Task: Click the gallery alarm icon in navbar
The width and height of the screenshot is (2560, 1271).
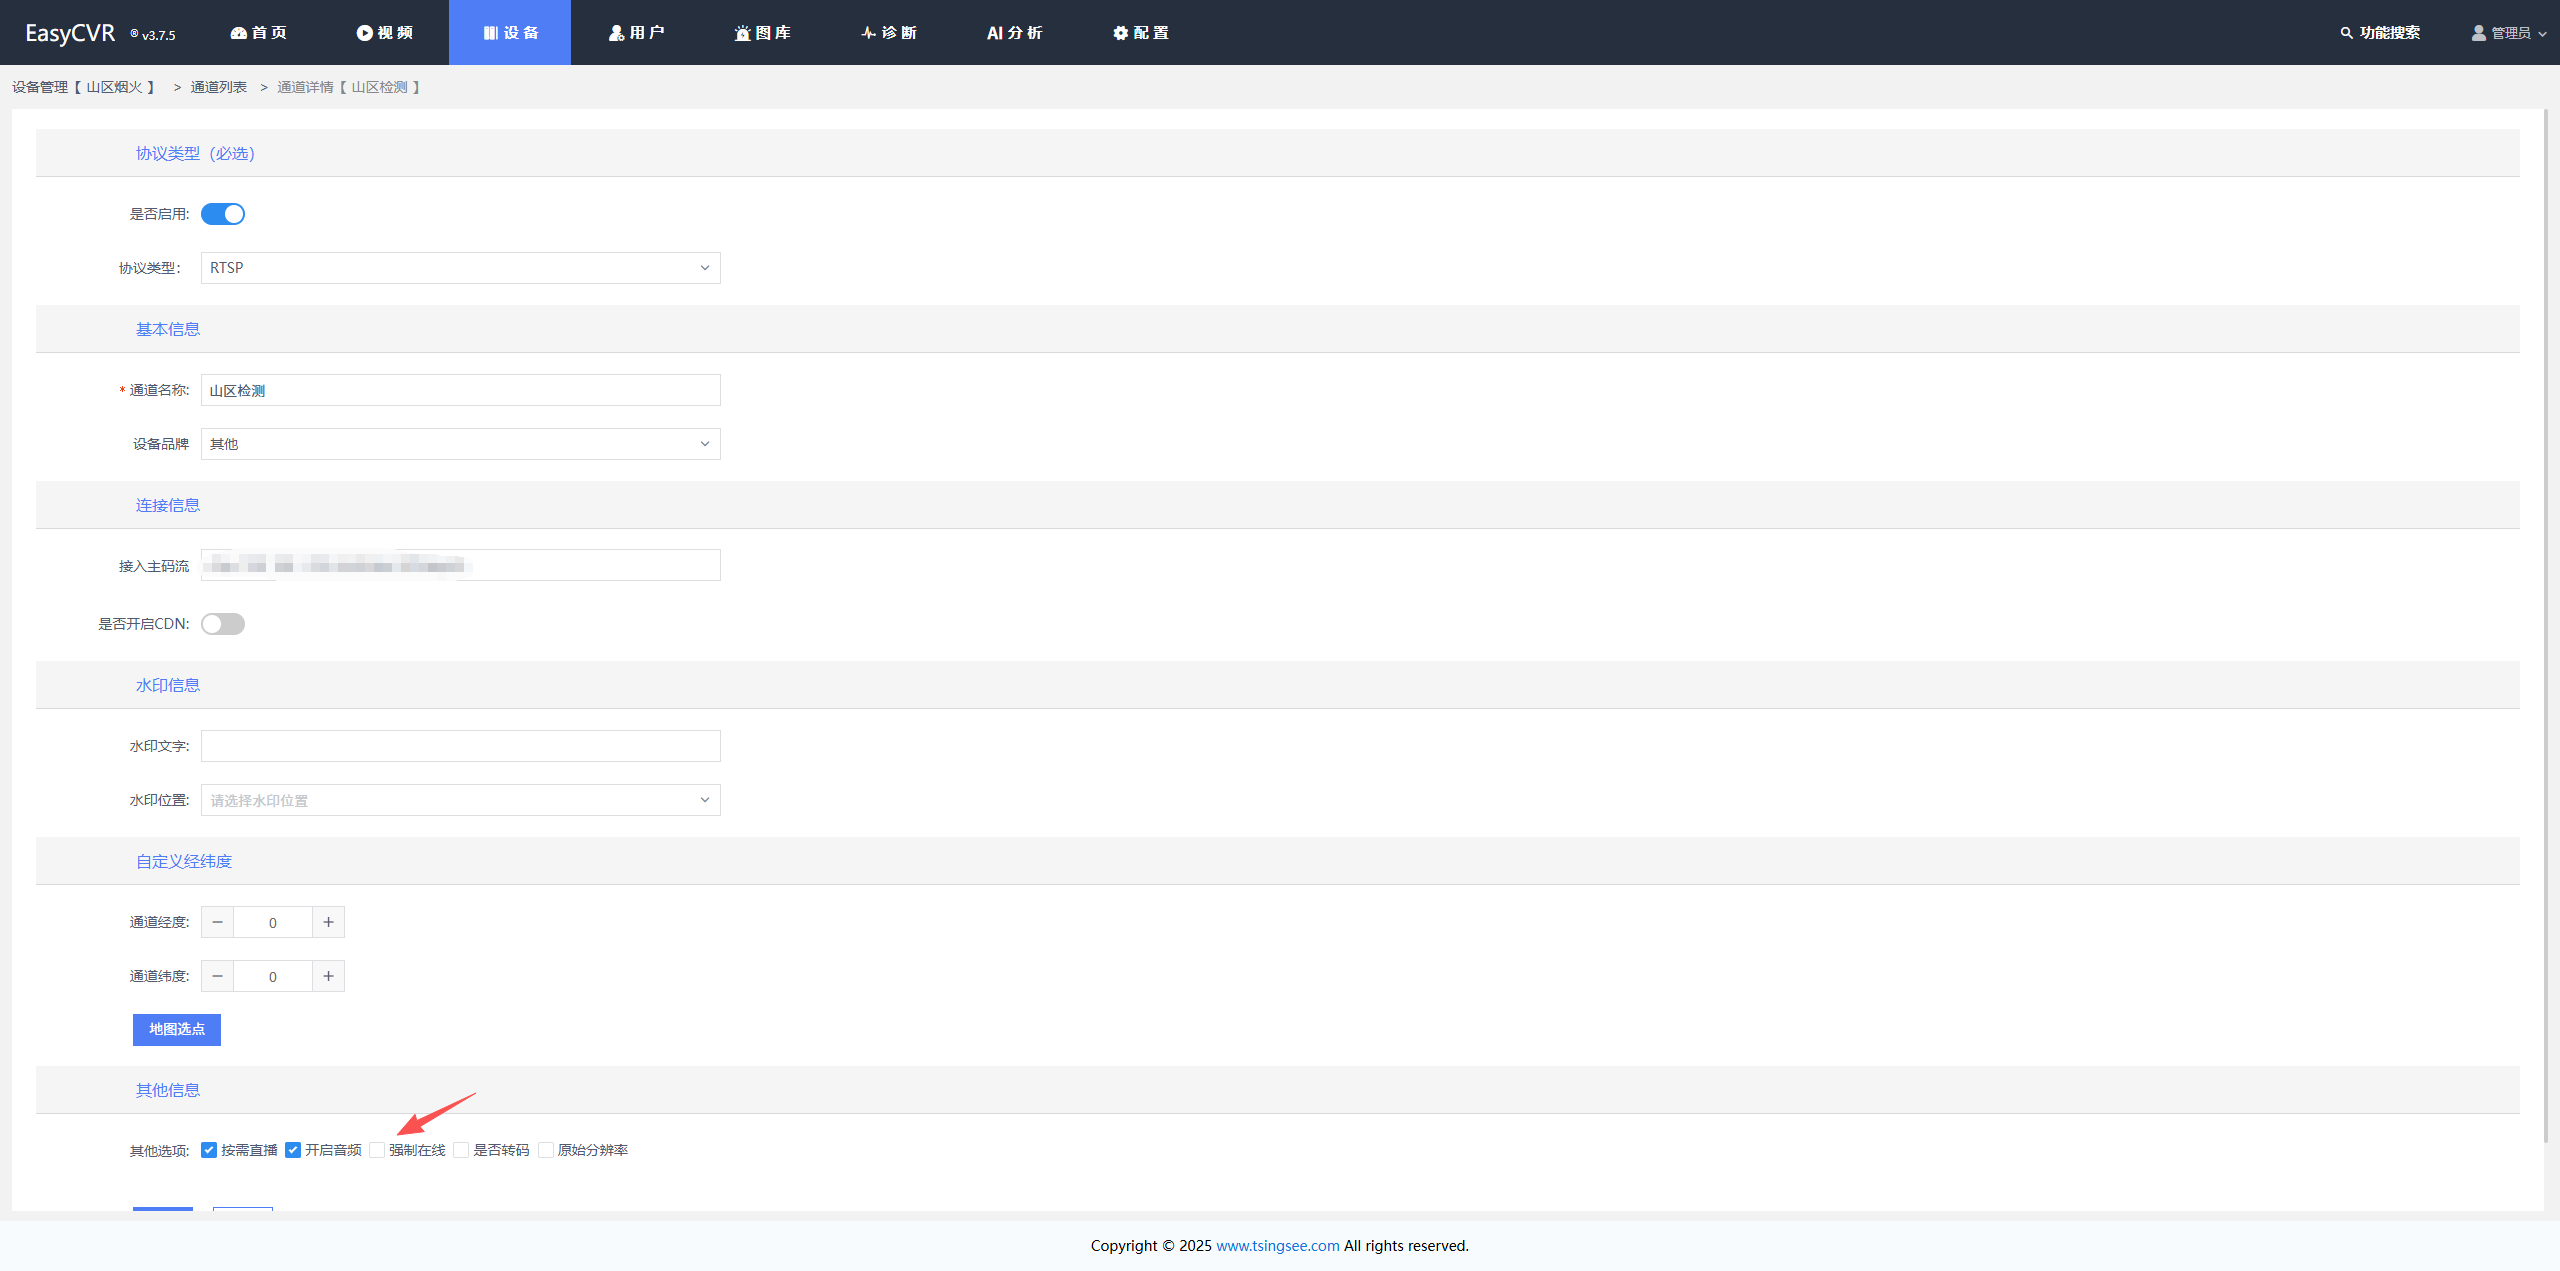Action: click(x=742, y=33)
